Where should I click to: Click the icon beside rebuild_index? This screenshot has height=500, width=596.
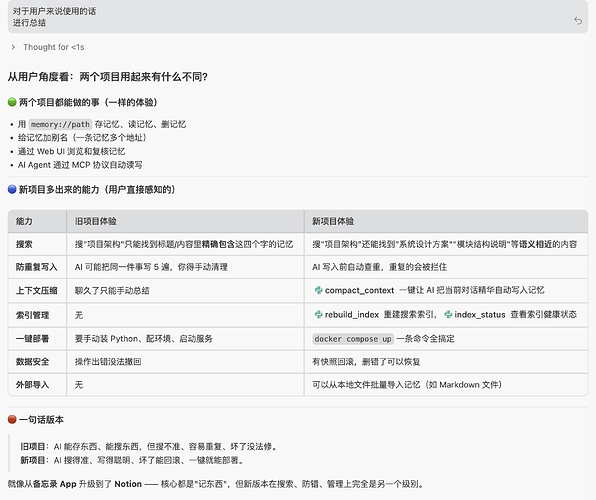pyautogui.click(x=319, y=314)
